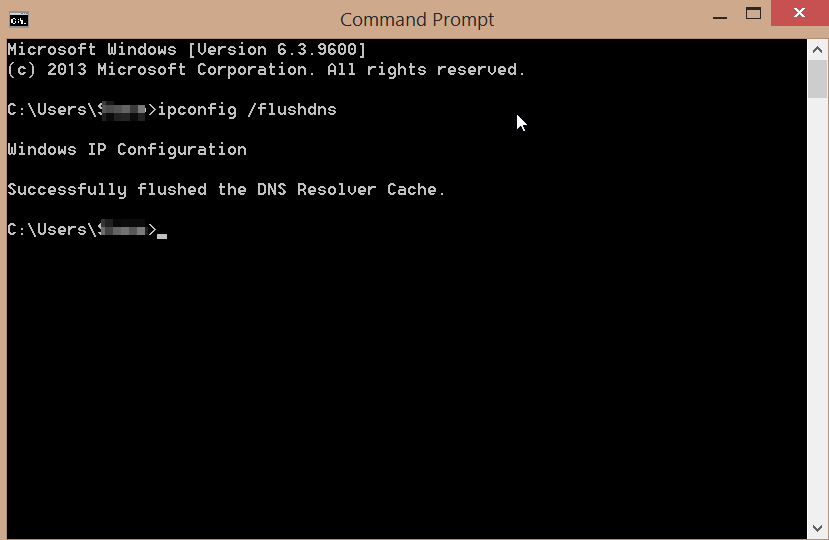The height and width of the screenshot is (540, 829).
Task: Maximize the Command Prompt window
Action: click(x=753, y=14)
